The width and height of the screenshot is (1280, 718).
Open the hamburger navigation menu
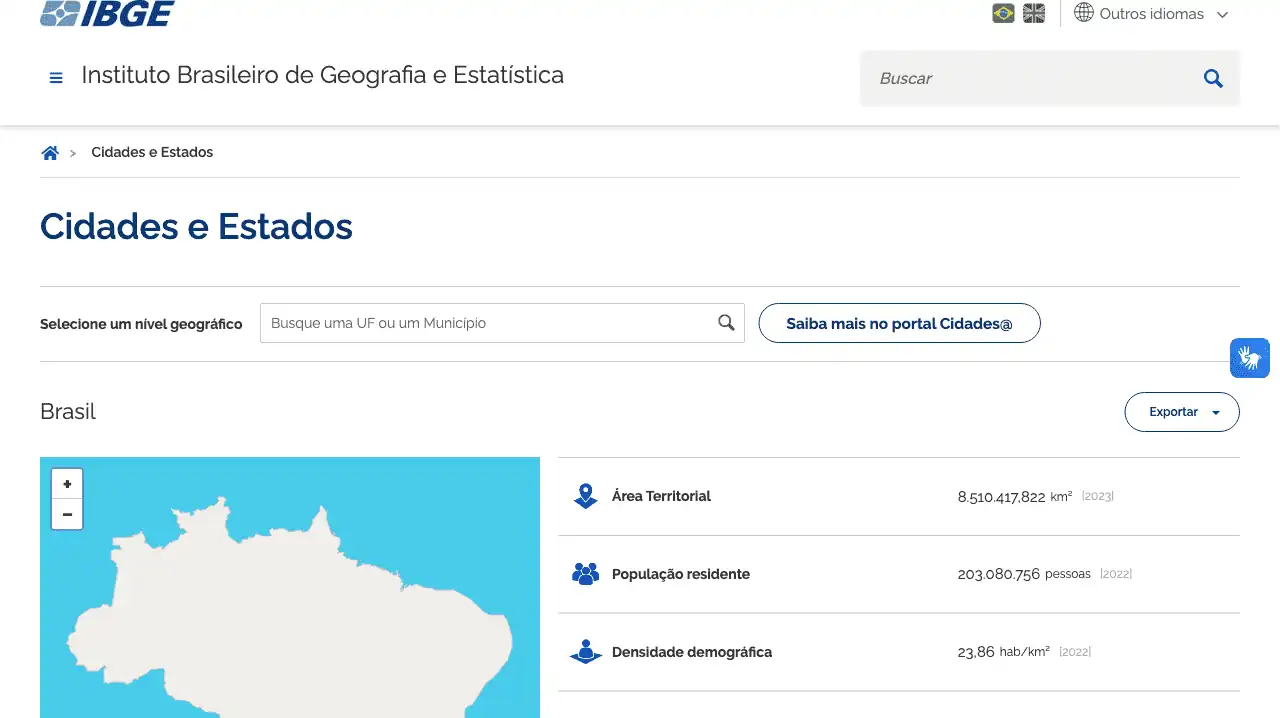(x=56, y=77)
